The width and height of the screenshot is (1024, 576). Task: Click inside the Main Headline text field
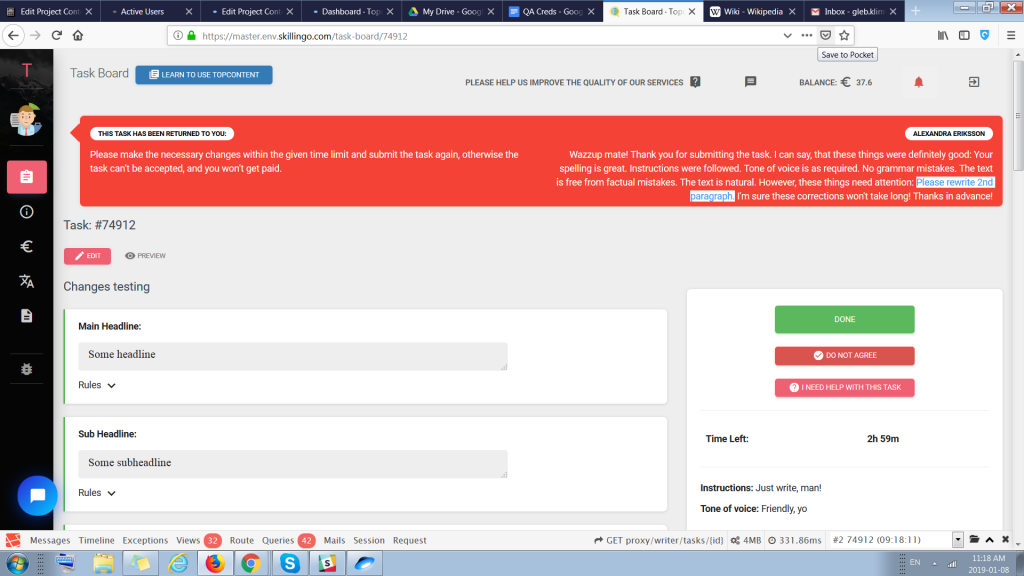[292, 356]
